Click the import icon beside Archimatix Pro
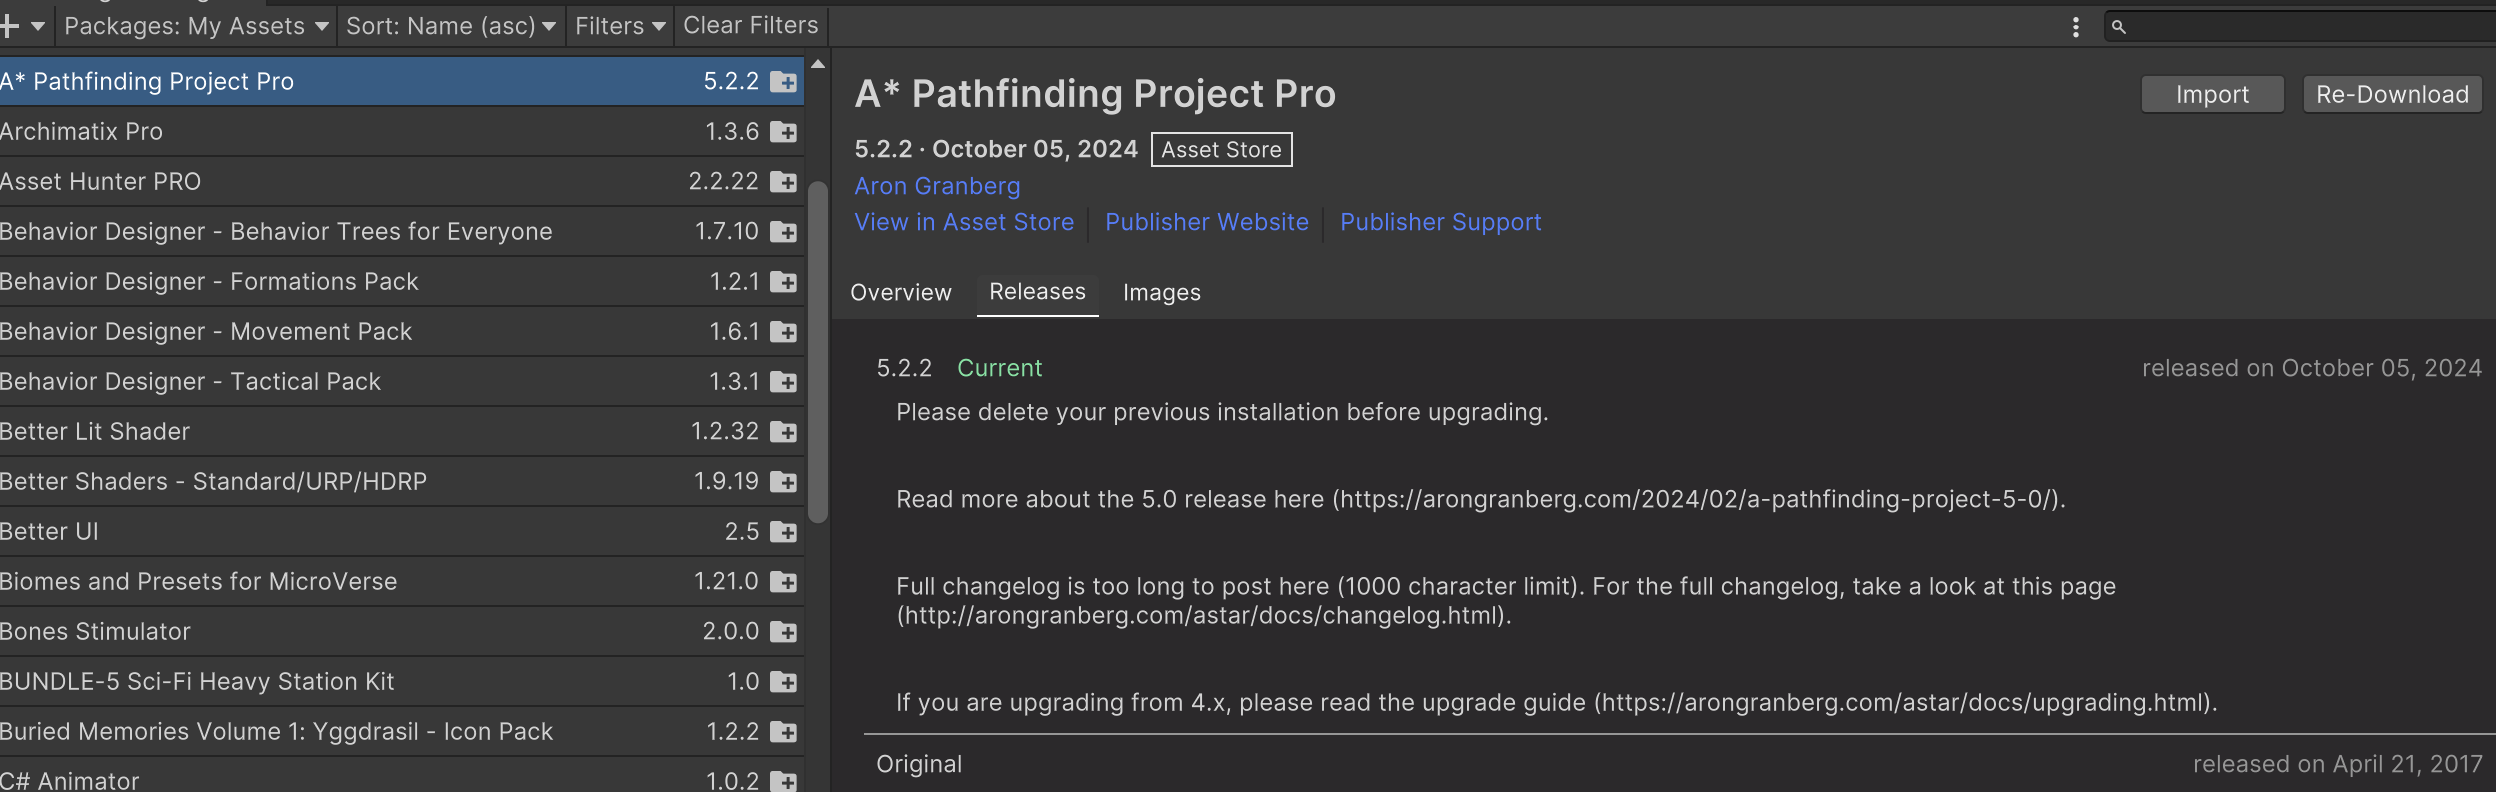Screen dimensions: 2496x792 pyautogui.click(x=784, y=132)
